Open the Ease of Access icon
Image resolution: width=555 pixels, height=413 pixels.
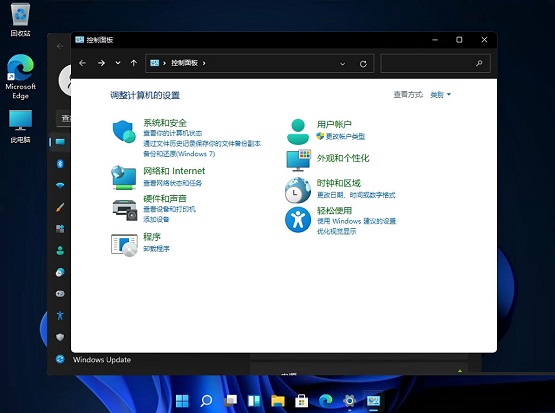coord(298,220)
